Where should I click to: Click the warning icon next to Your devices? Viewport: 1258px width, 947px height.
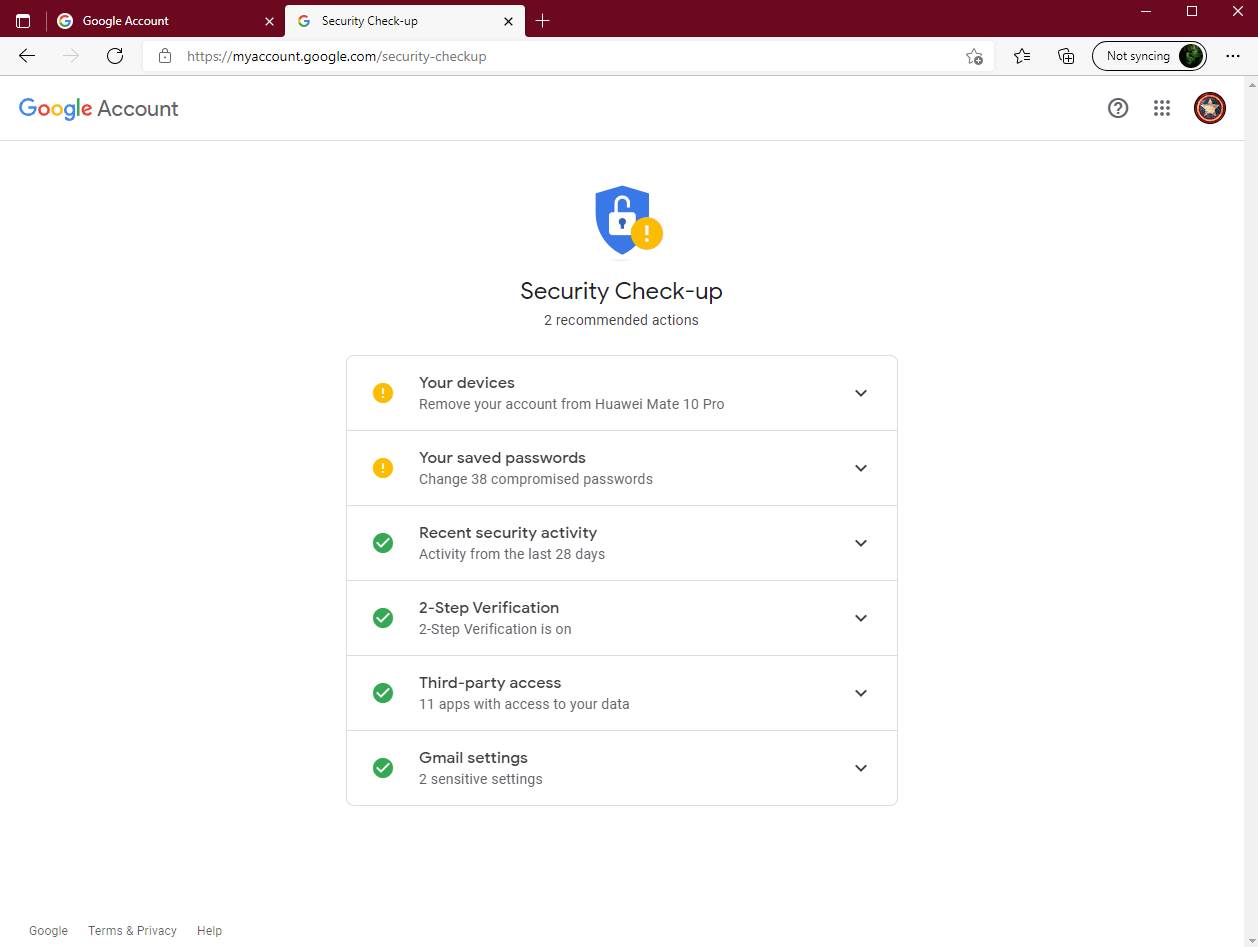382,392
